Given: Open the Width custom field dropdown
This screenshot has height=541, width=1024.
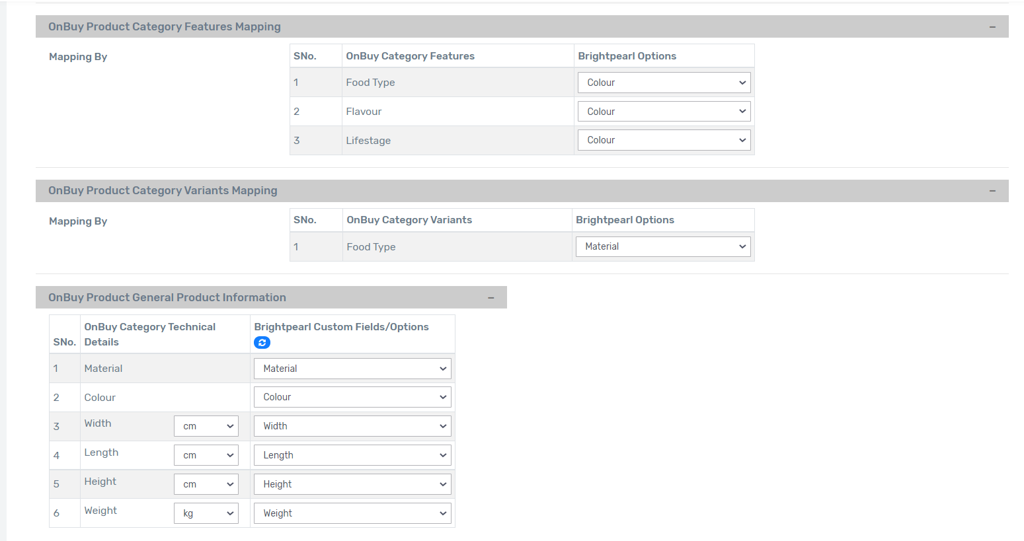Looking at the screenshot, I should click(x=353, y=426).
